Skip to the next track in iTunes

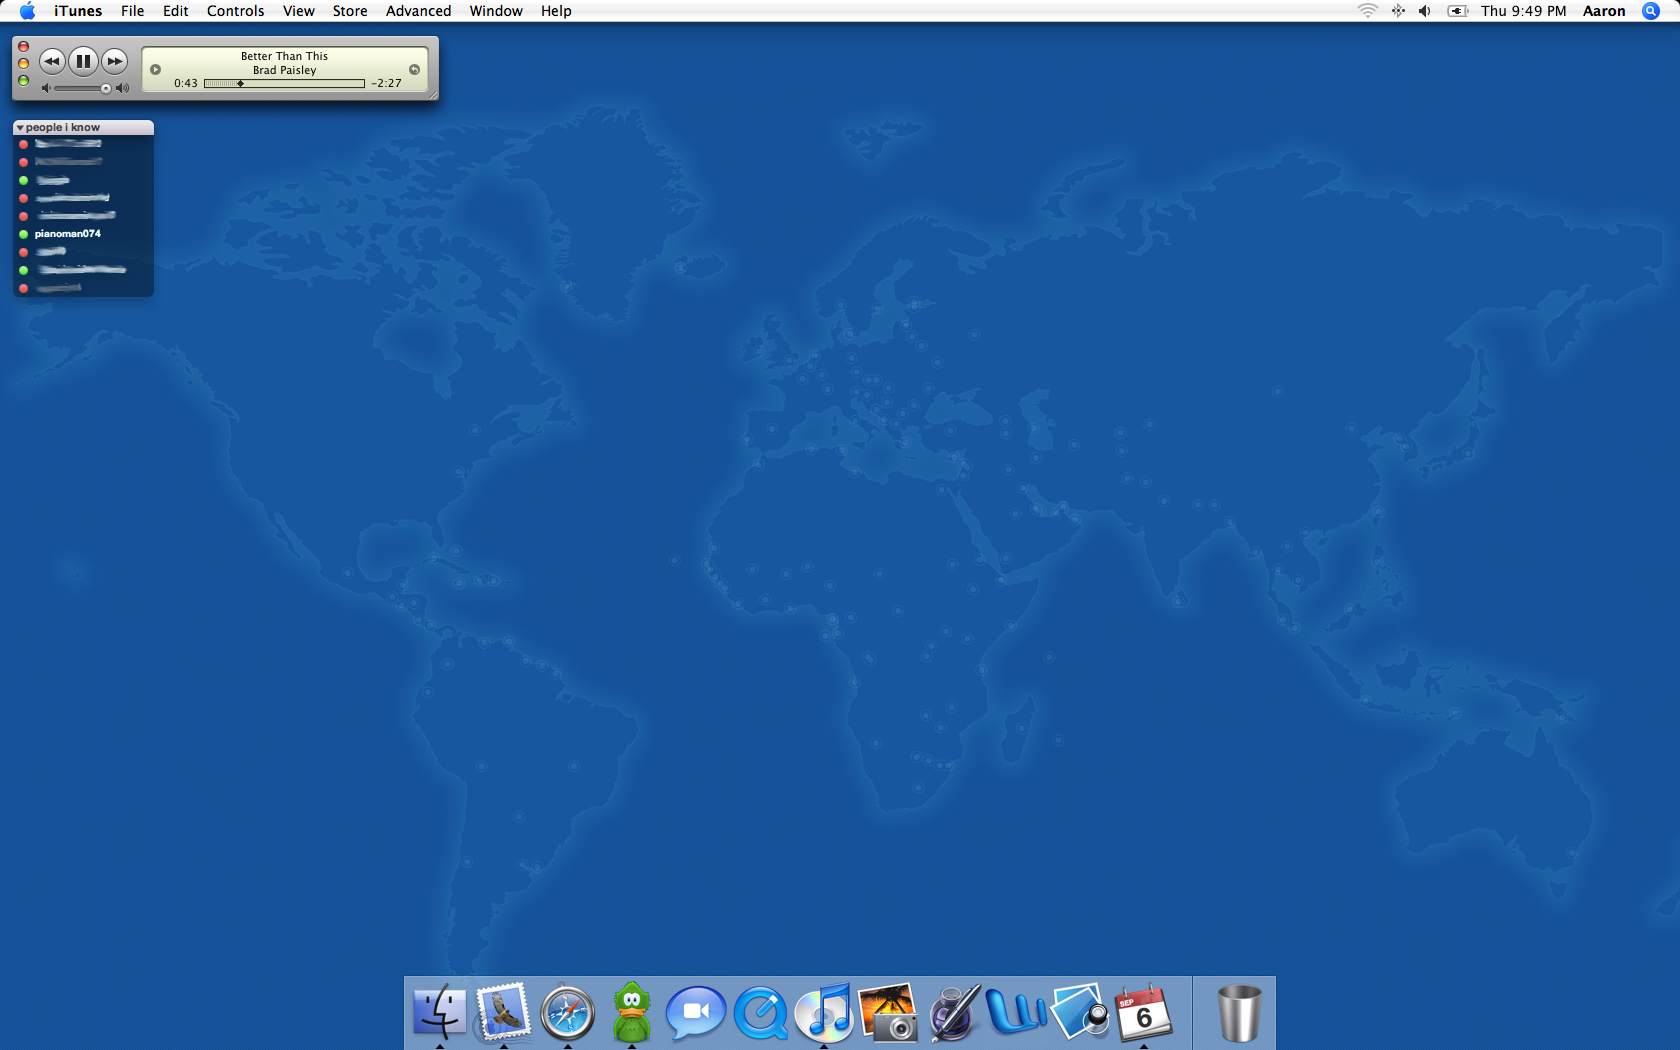[x=115, y=61]
